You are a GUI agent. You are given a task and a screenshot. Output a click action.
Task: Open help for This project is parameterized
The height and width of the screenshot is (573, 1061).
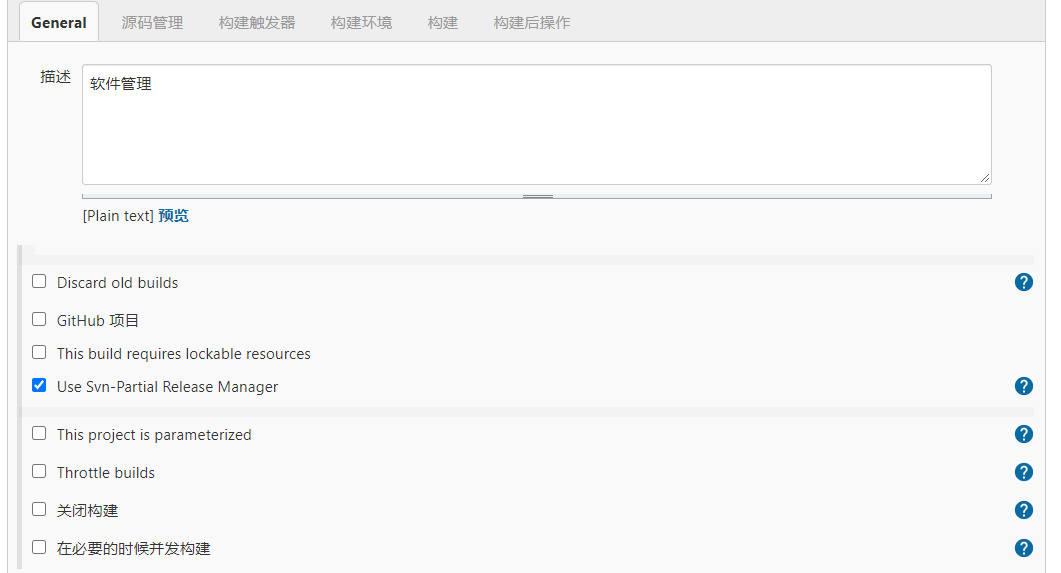[x=1024, y=434]
